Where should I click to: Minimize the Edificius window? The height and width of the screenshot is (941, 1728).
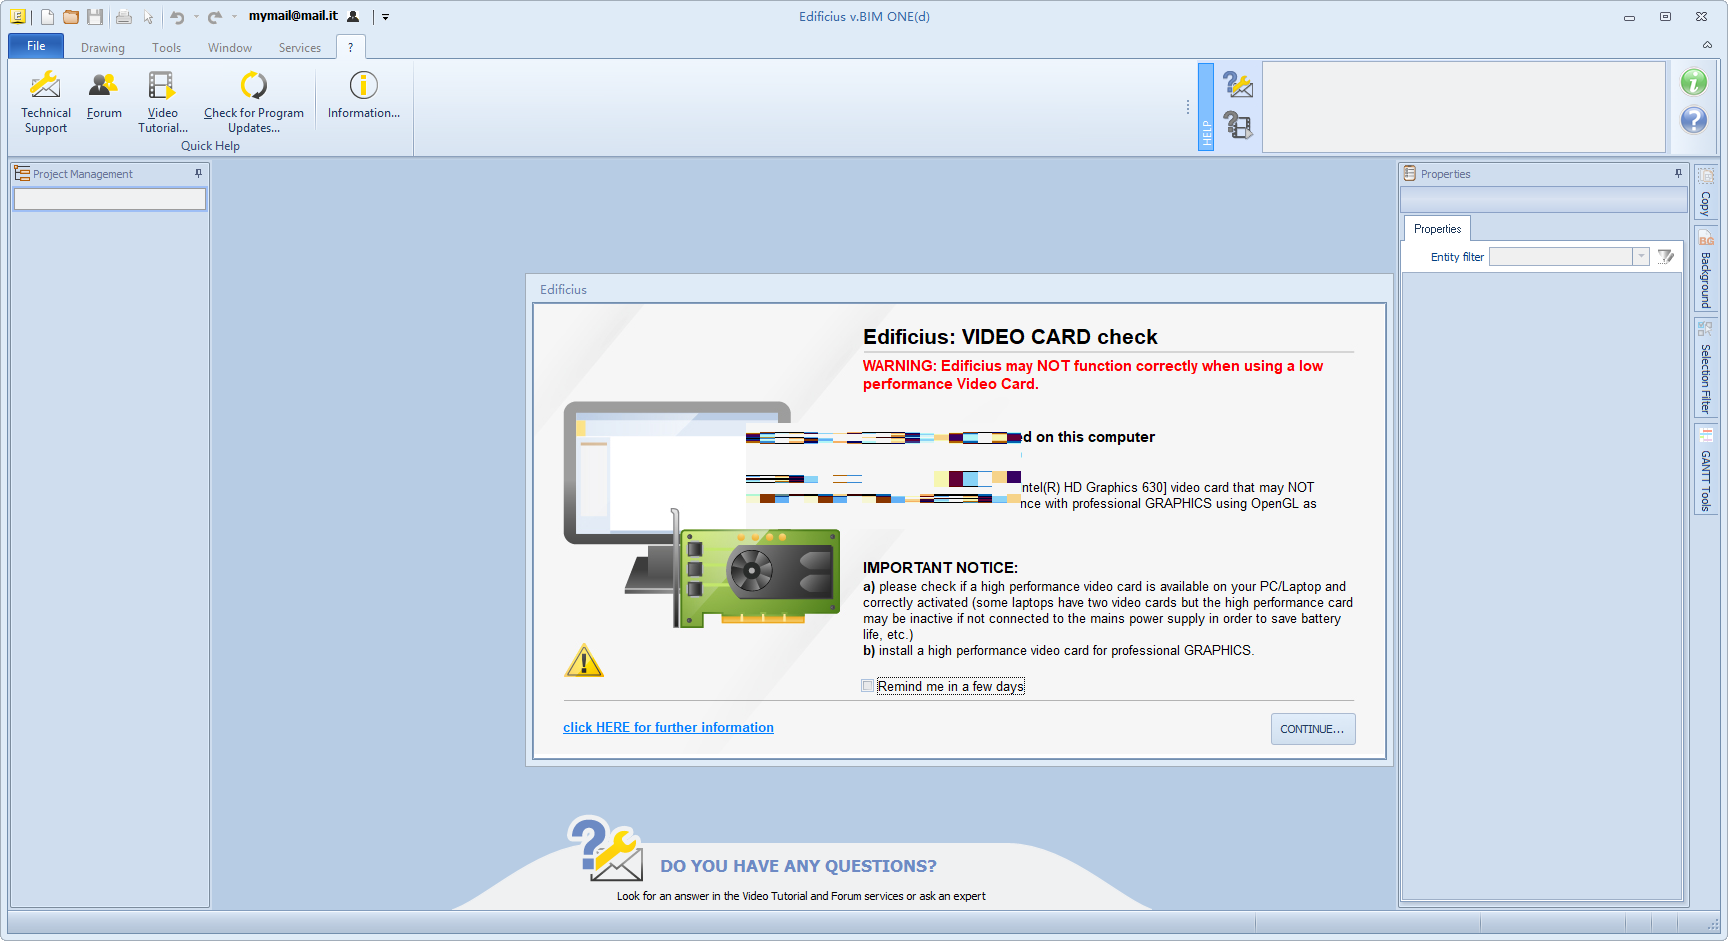point(1629,17)
